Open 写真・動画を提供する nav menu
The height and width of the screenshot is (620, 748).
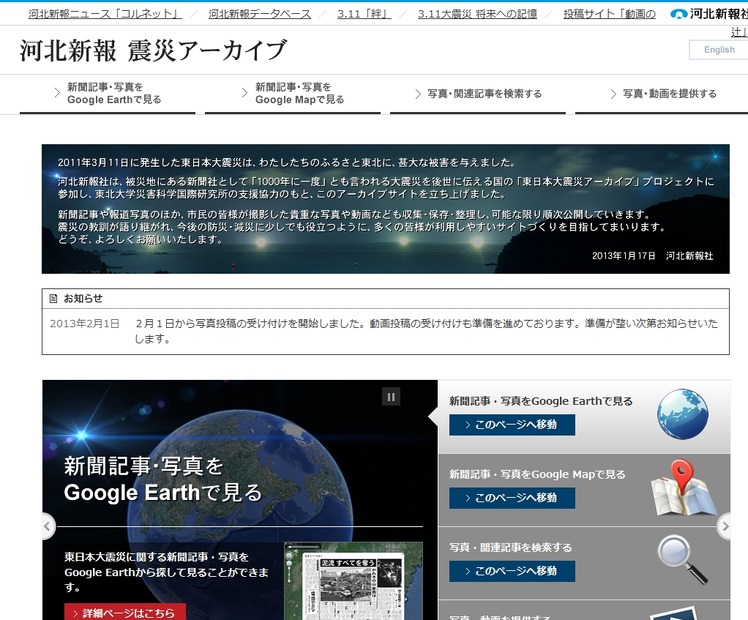click(x=662, y=93)
